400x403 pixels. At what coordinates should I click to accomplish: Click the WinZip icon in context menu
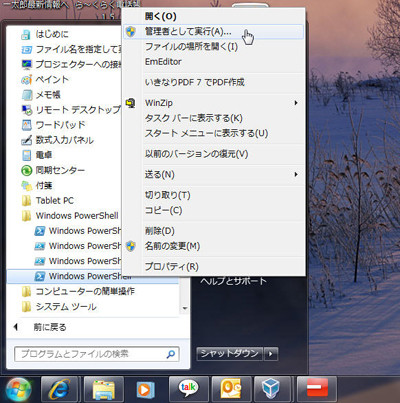pyautogui.click(x=131, y=103)
